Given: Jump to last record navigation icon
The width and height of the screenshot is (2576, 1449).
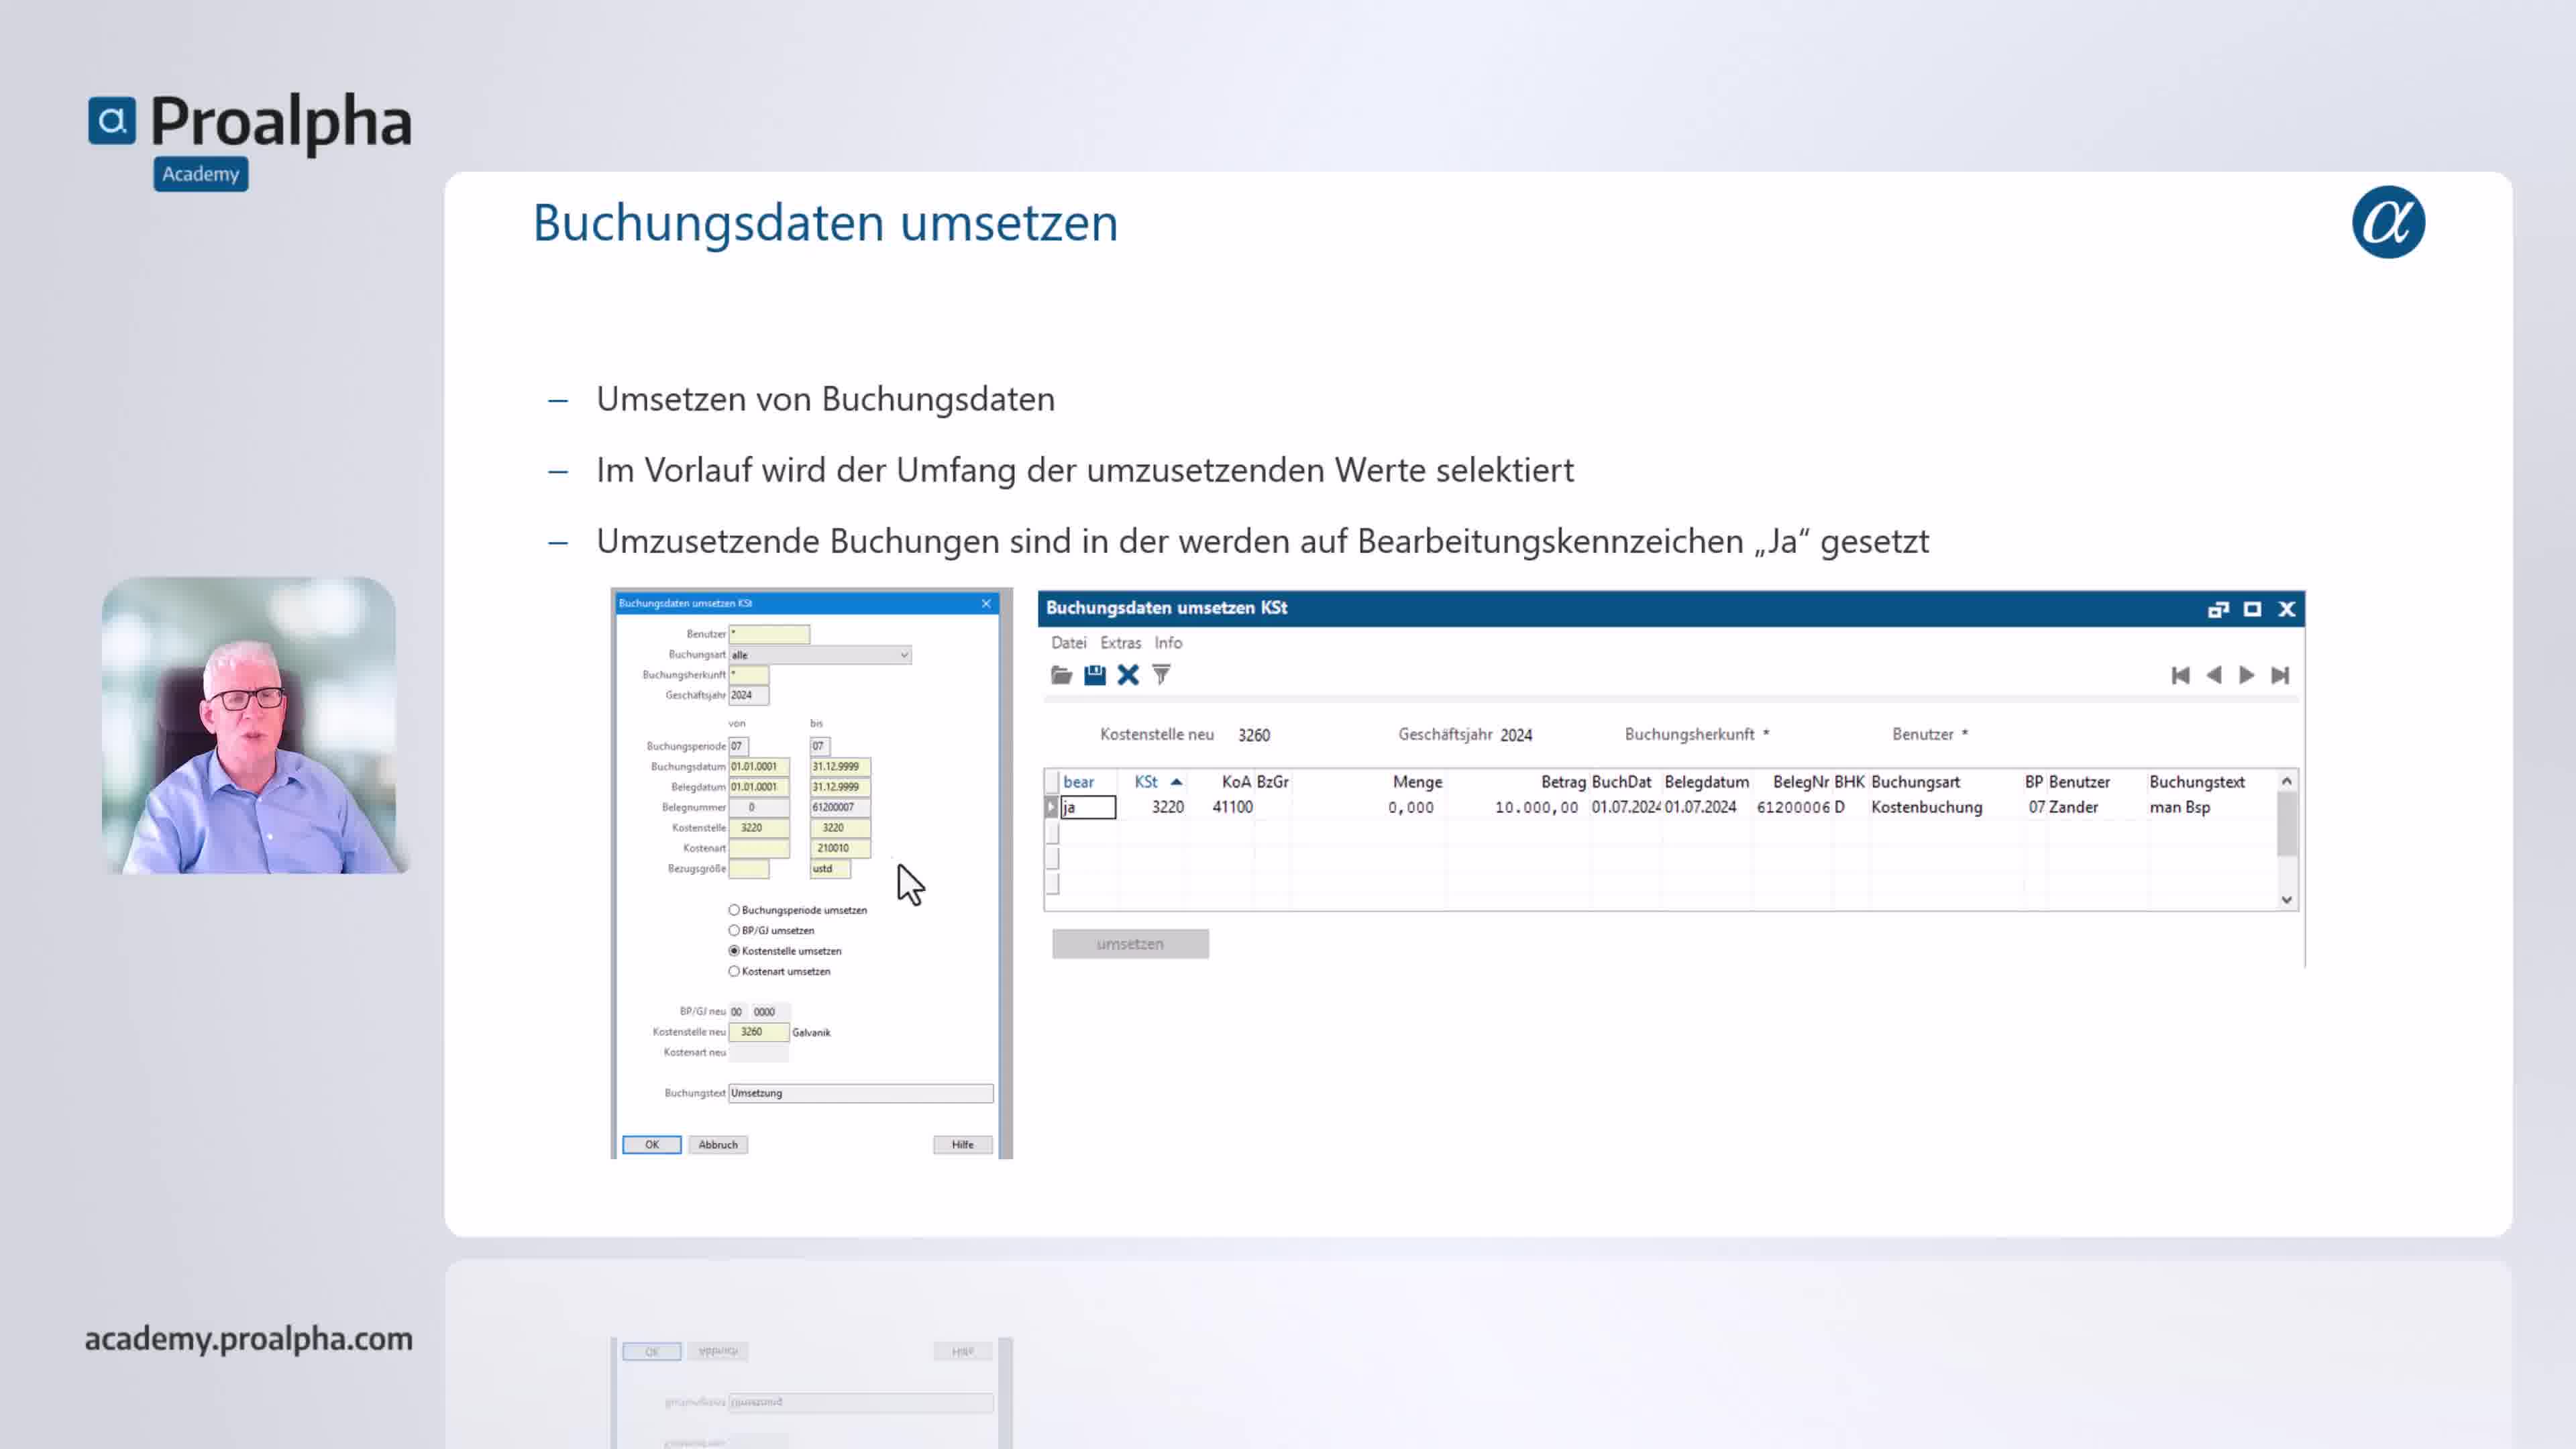Looking at the screenshot, I should coord(2280,676).
